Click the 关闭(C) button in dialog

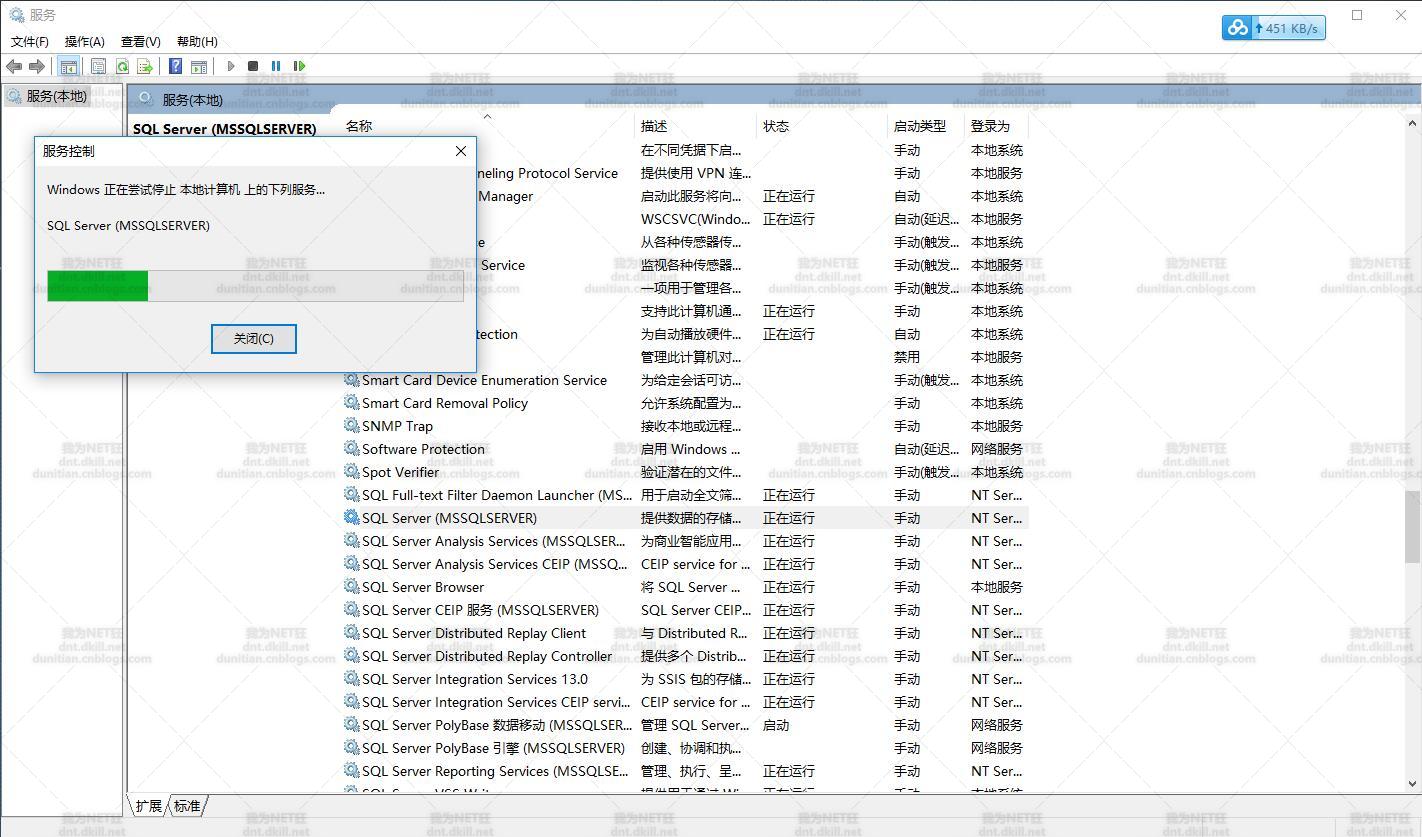254,338
